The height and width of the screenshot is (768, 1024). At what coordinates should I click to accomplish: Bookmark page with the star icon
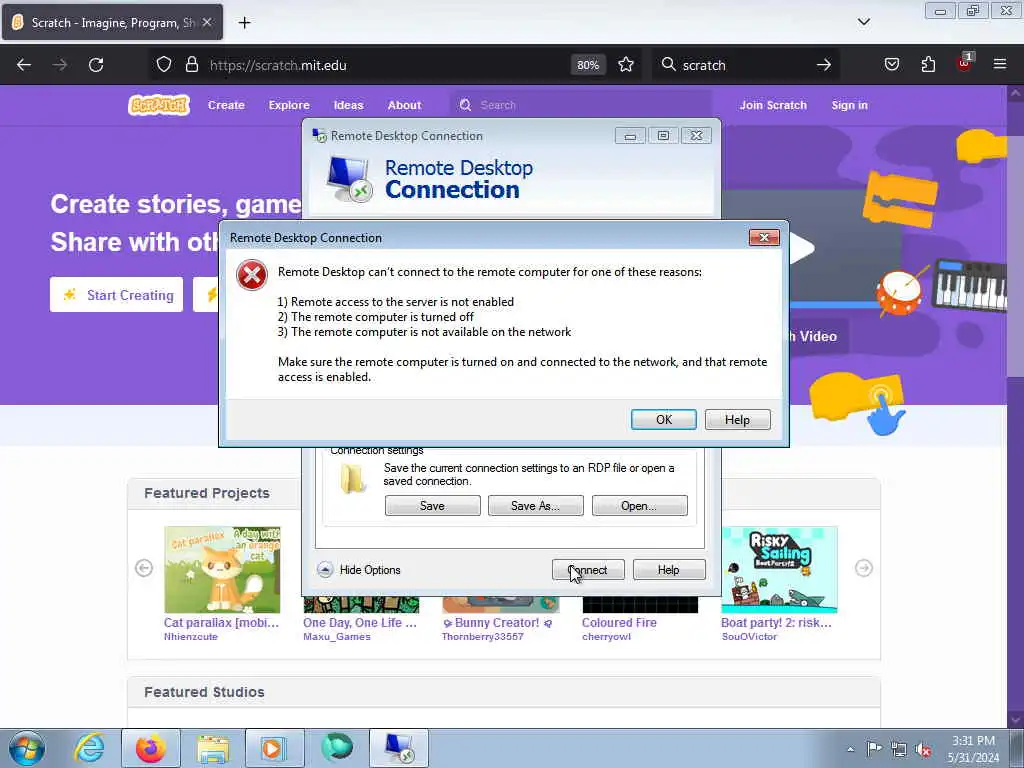coord(626,65)
